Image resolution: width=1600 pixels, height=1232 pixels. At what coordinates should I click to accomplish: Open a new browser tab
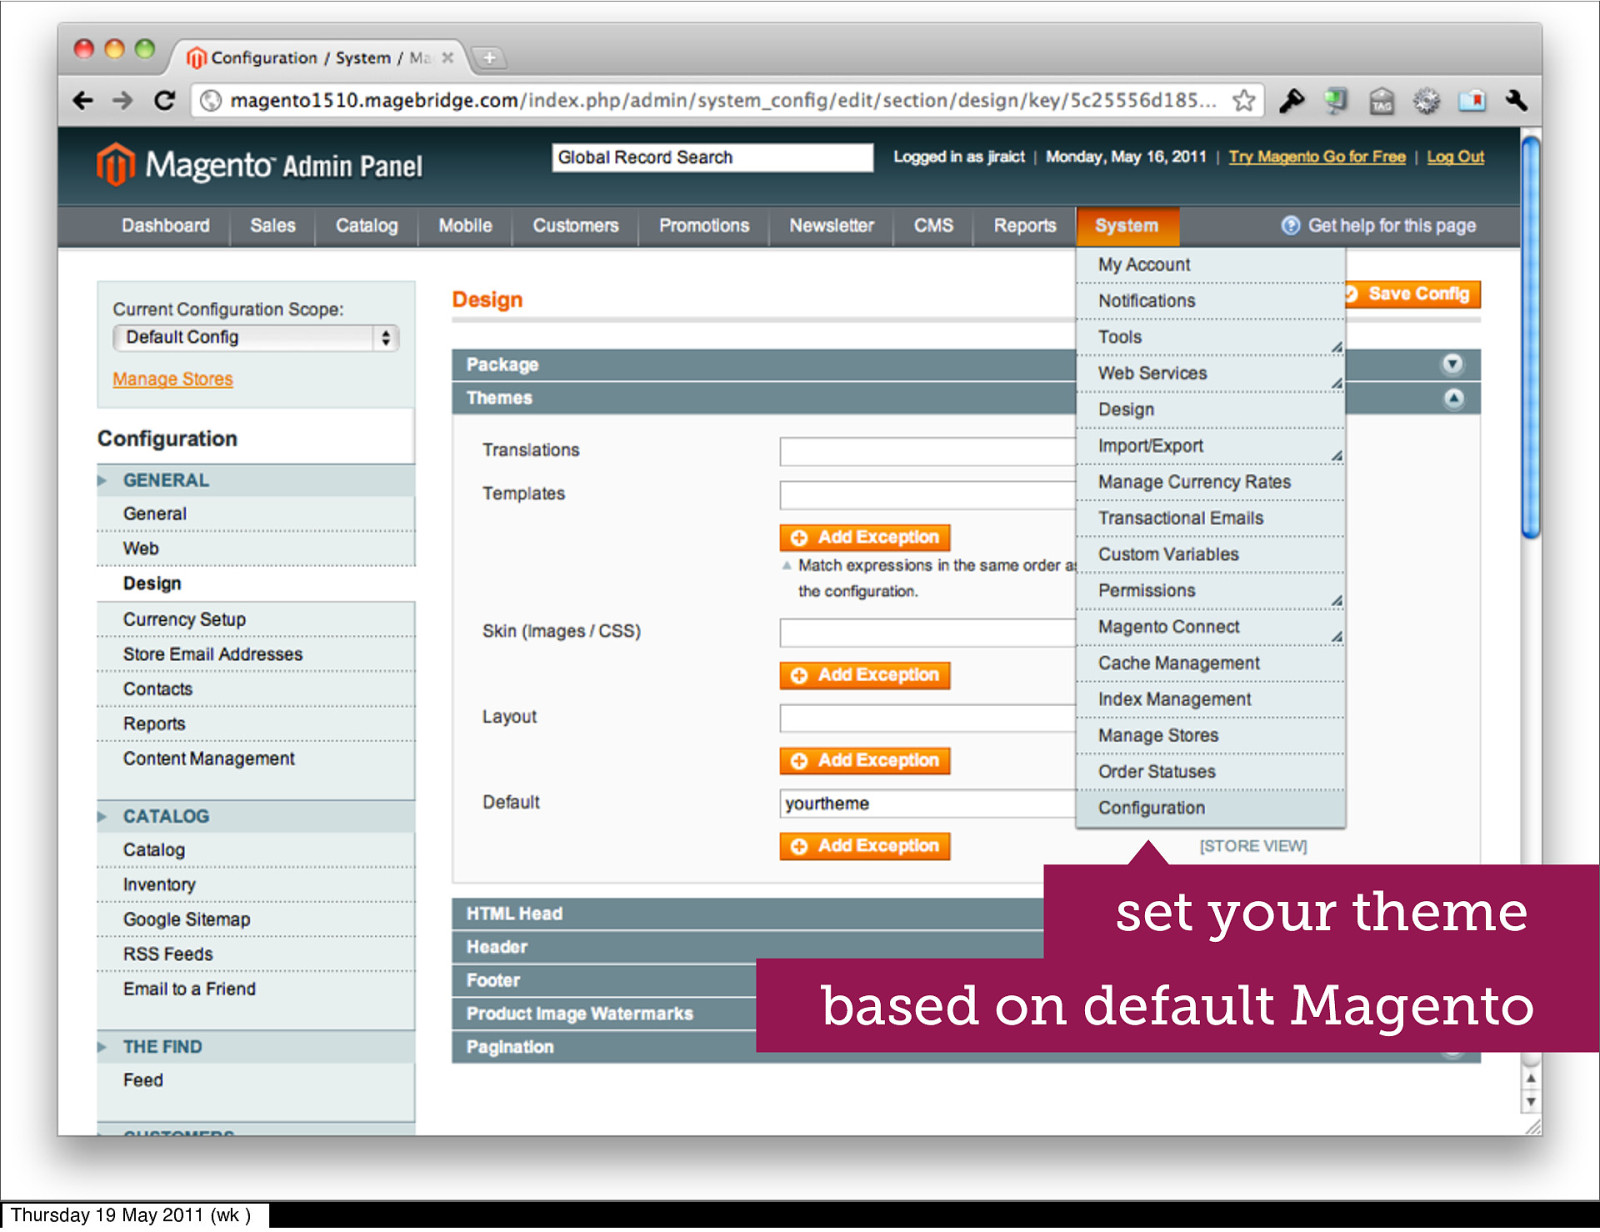489,58
